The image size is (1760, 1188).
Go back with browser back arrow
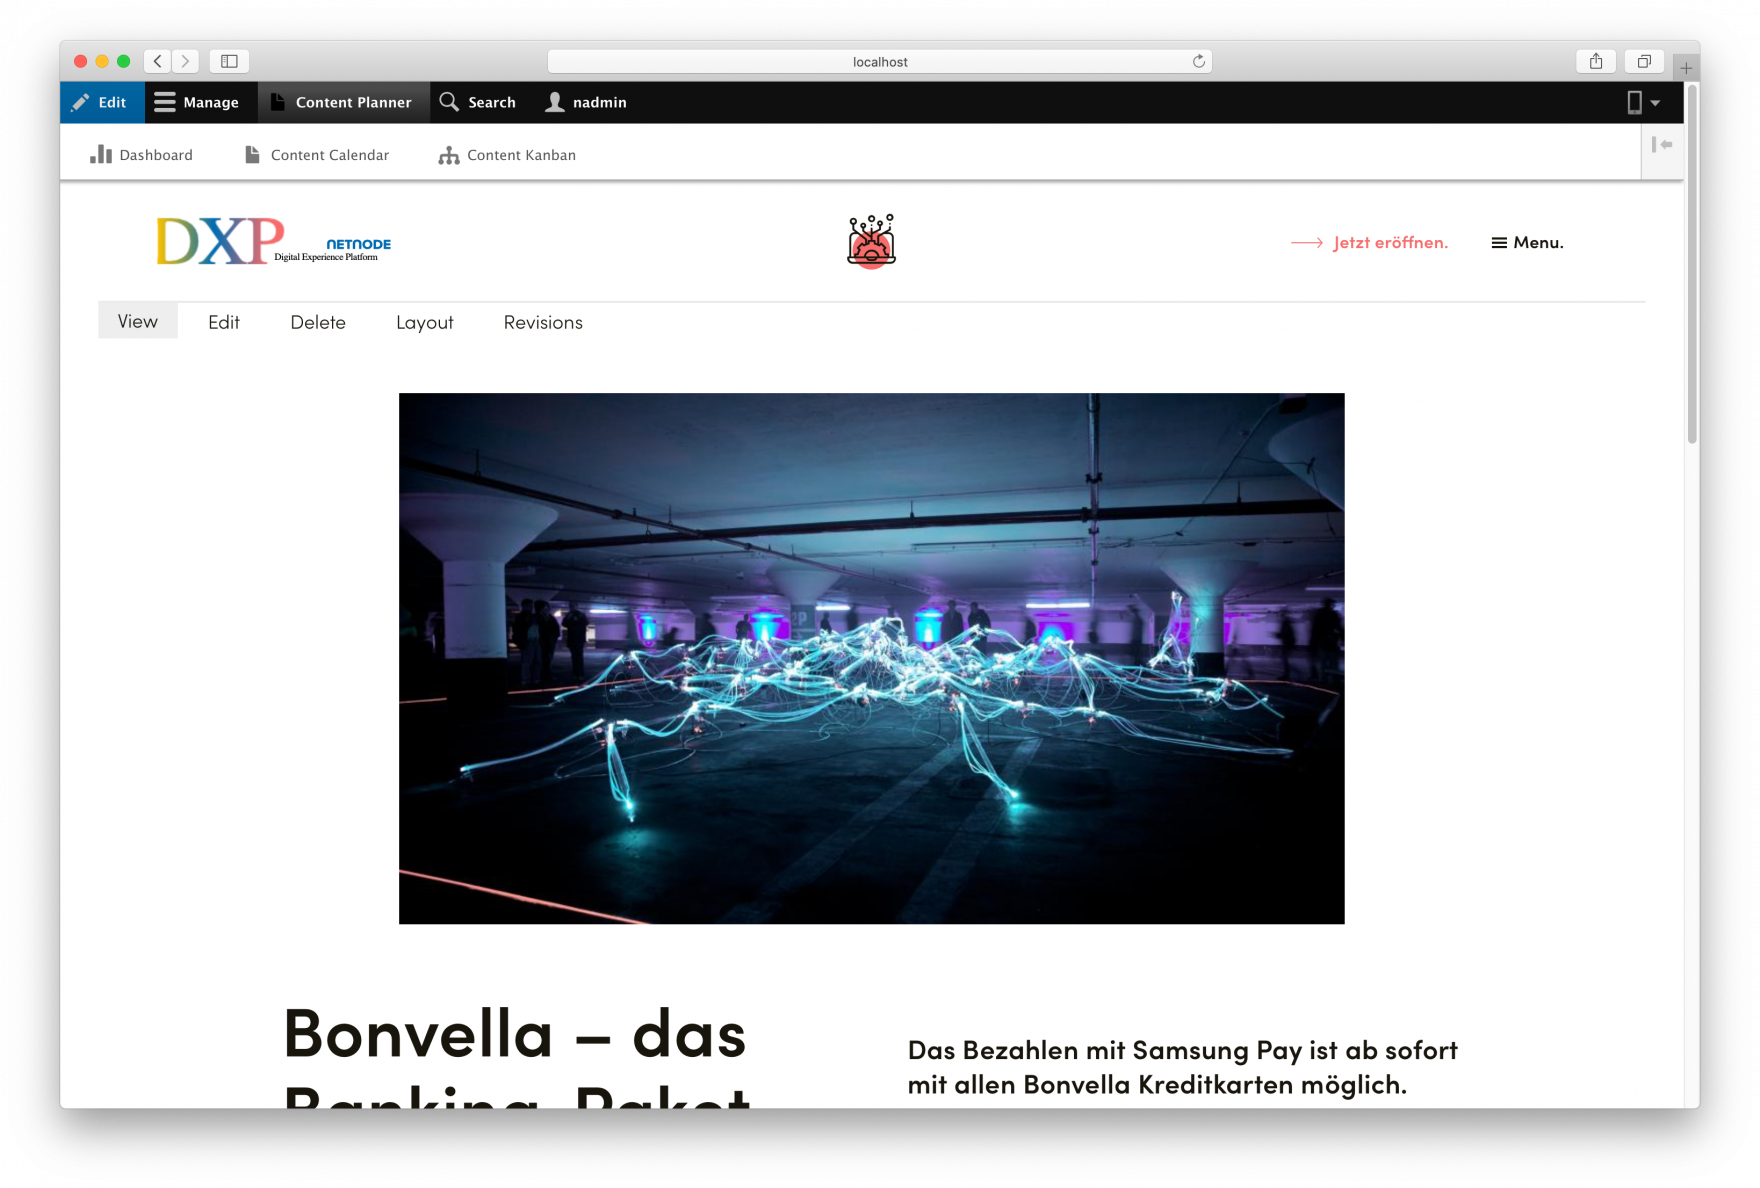coord(158,61)
